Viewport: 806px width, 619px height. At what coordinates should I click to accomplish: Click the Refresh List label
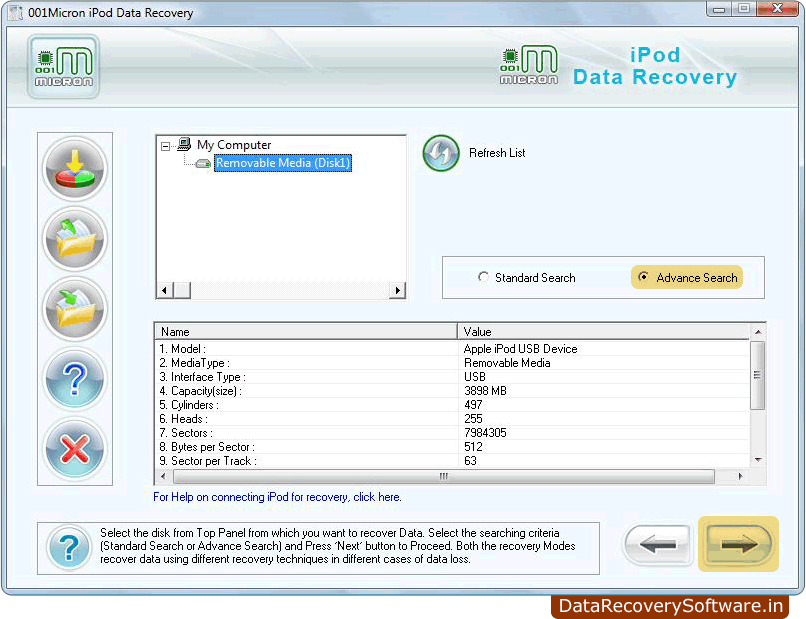pos(497,153)
